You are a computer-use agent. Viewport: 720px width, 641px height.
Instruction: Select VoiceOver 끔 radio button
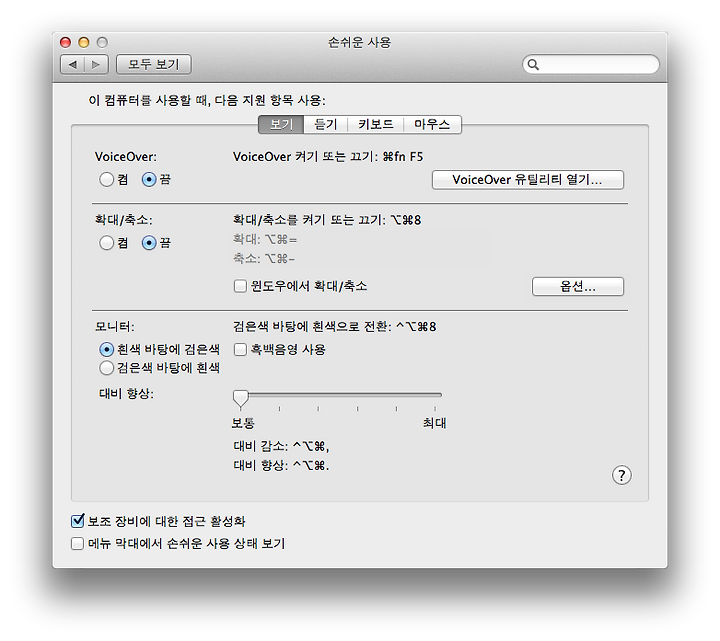[149, 179]
